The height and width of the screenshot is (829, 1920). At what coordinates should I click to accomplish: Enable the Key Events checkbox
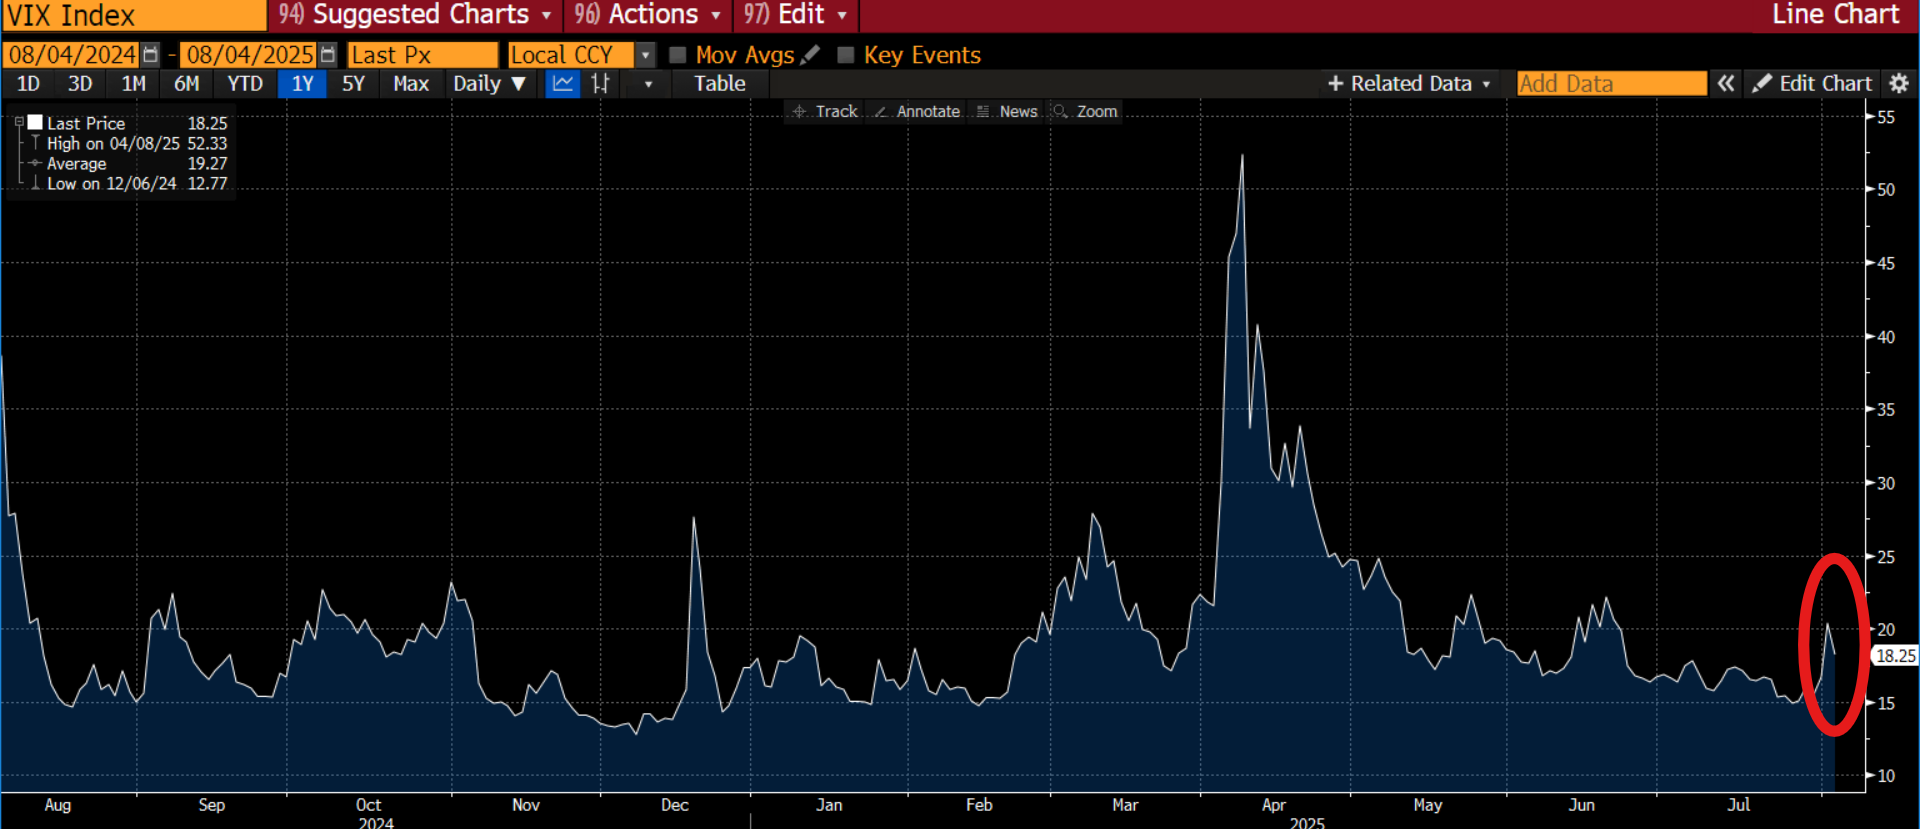(x=846, y=55)
